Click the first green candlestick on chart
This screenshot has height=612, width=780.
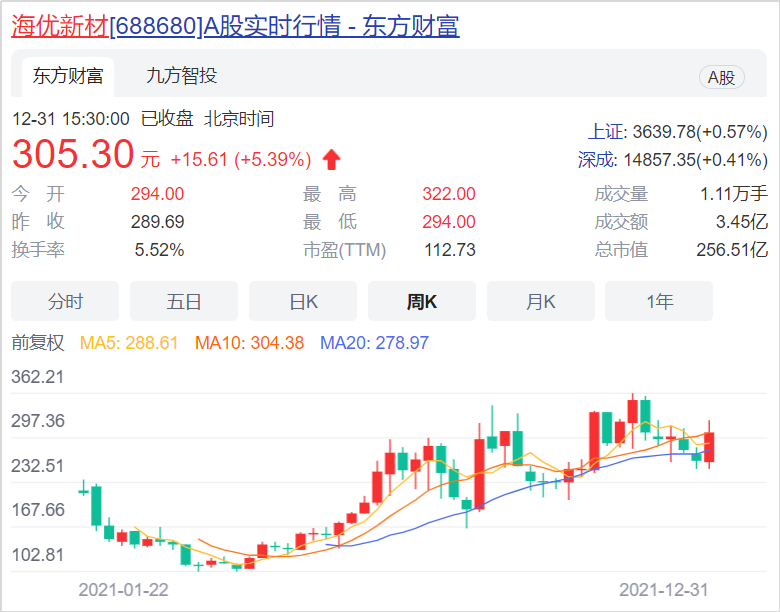click(x=84, y=492)
